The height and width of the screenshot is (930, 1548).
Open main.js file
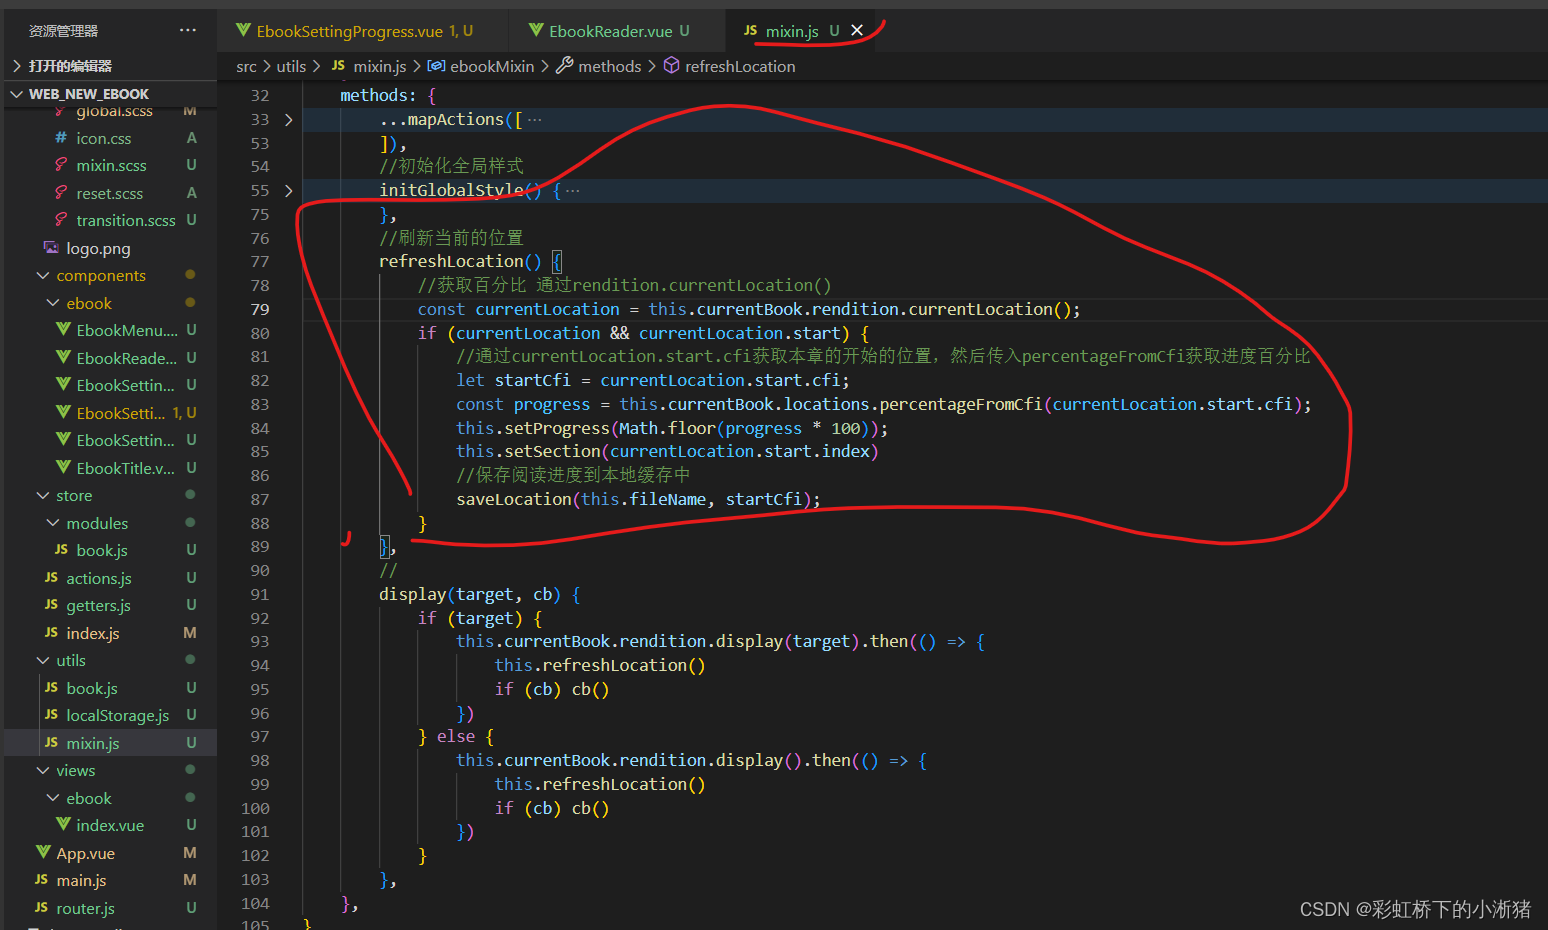click(x=81, y=881)
